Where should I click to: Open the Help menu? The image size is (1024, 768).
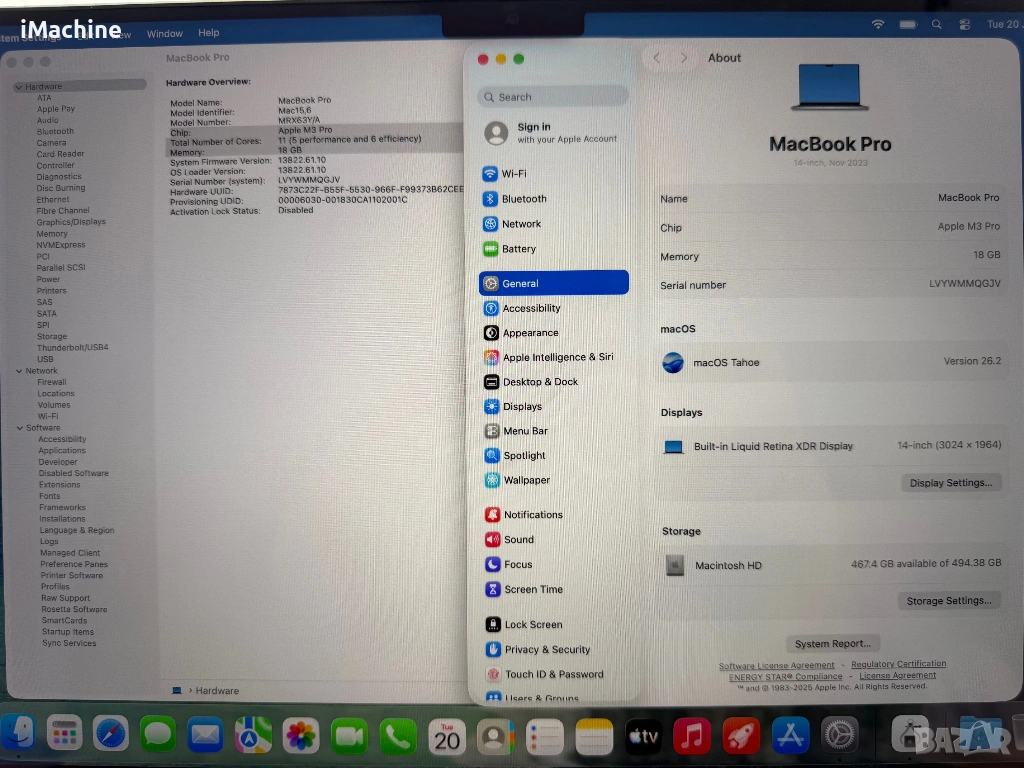[208, 34]
